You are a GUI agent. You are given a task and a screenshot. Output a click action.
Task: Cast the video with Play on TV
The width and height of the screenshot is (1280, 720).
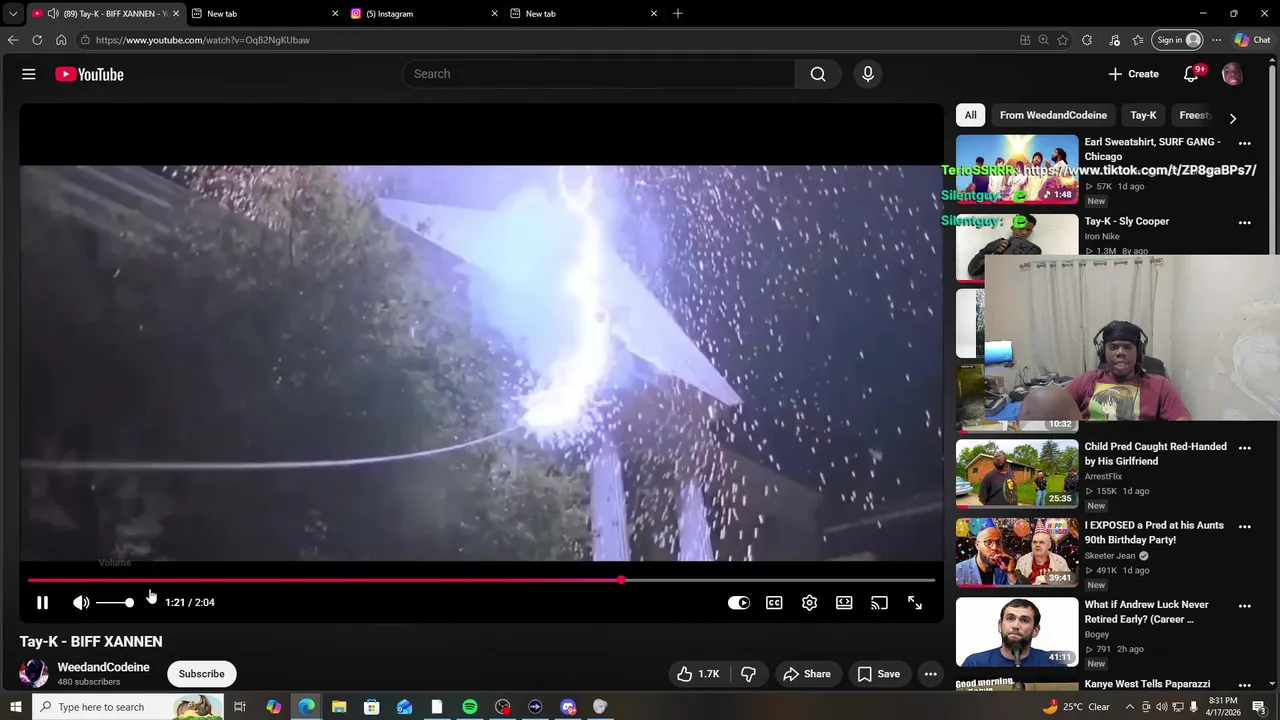coord(879,603)
